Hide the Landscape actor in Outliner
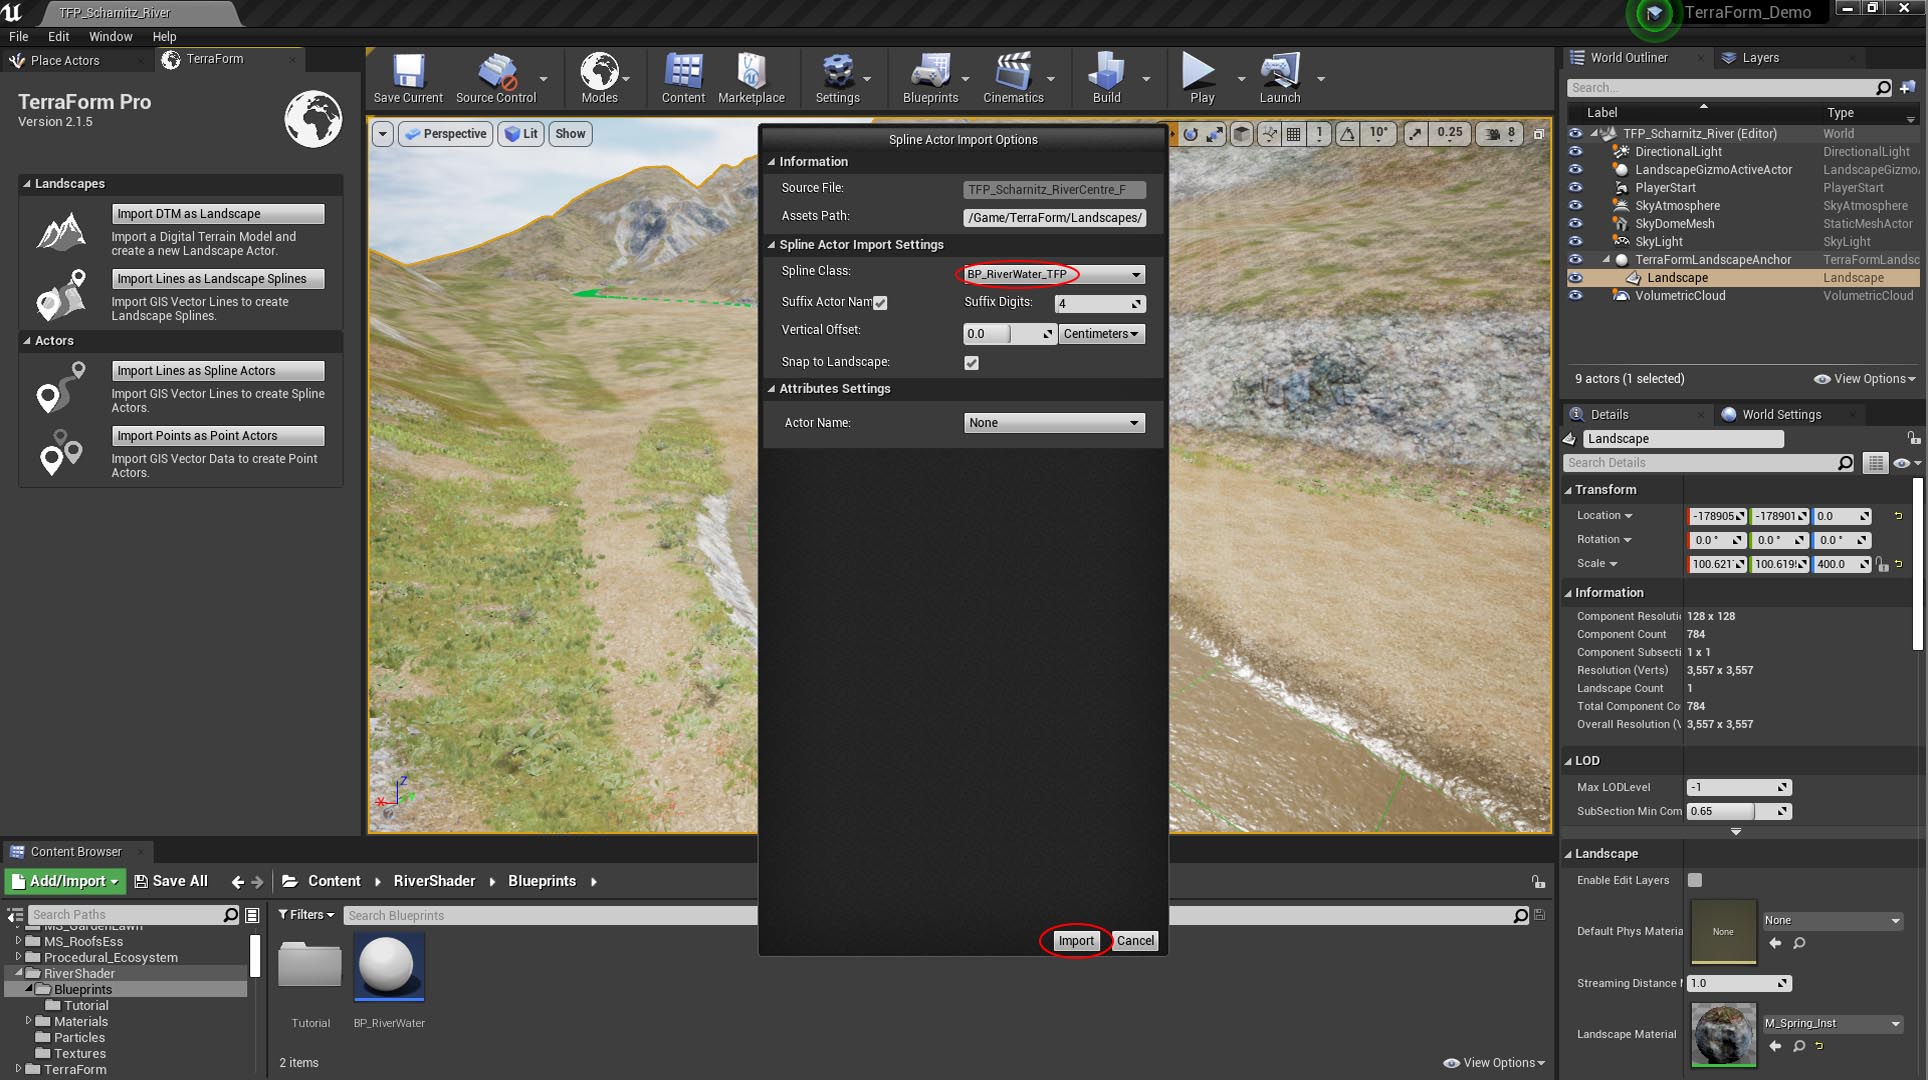This screenshot has width=1928, height=1080. tap(1576, 278)
